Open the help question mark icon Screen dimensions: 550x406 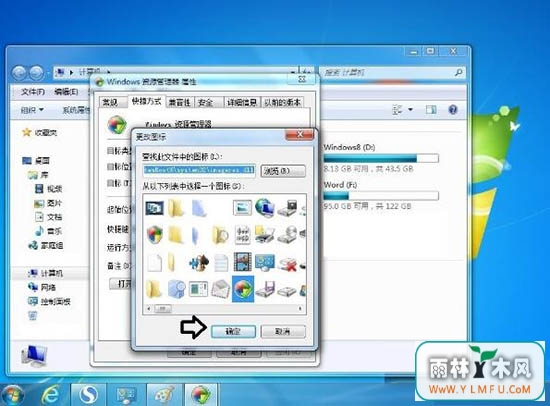453,110
